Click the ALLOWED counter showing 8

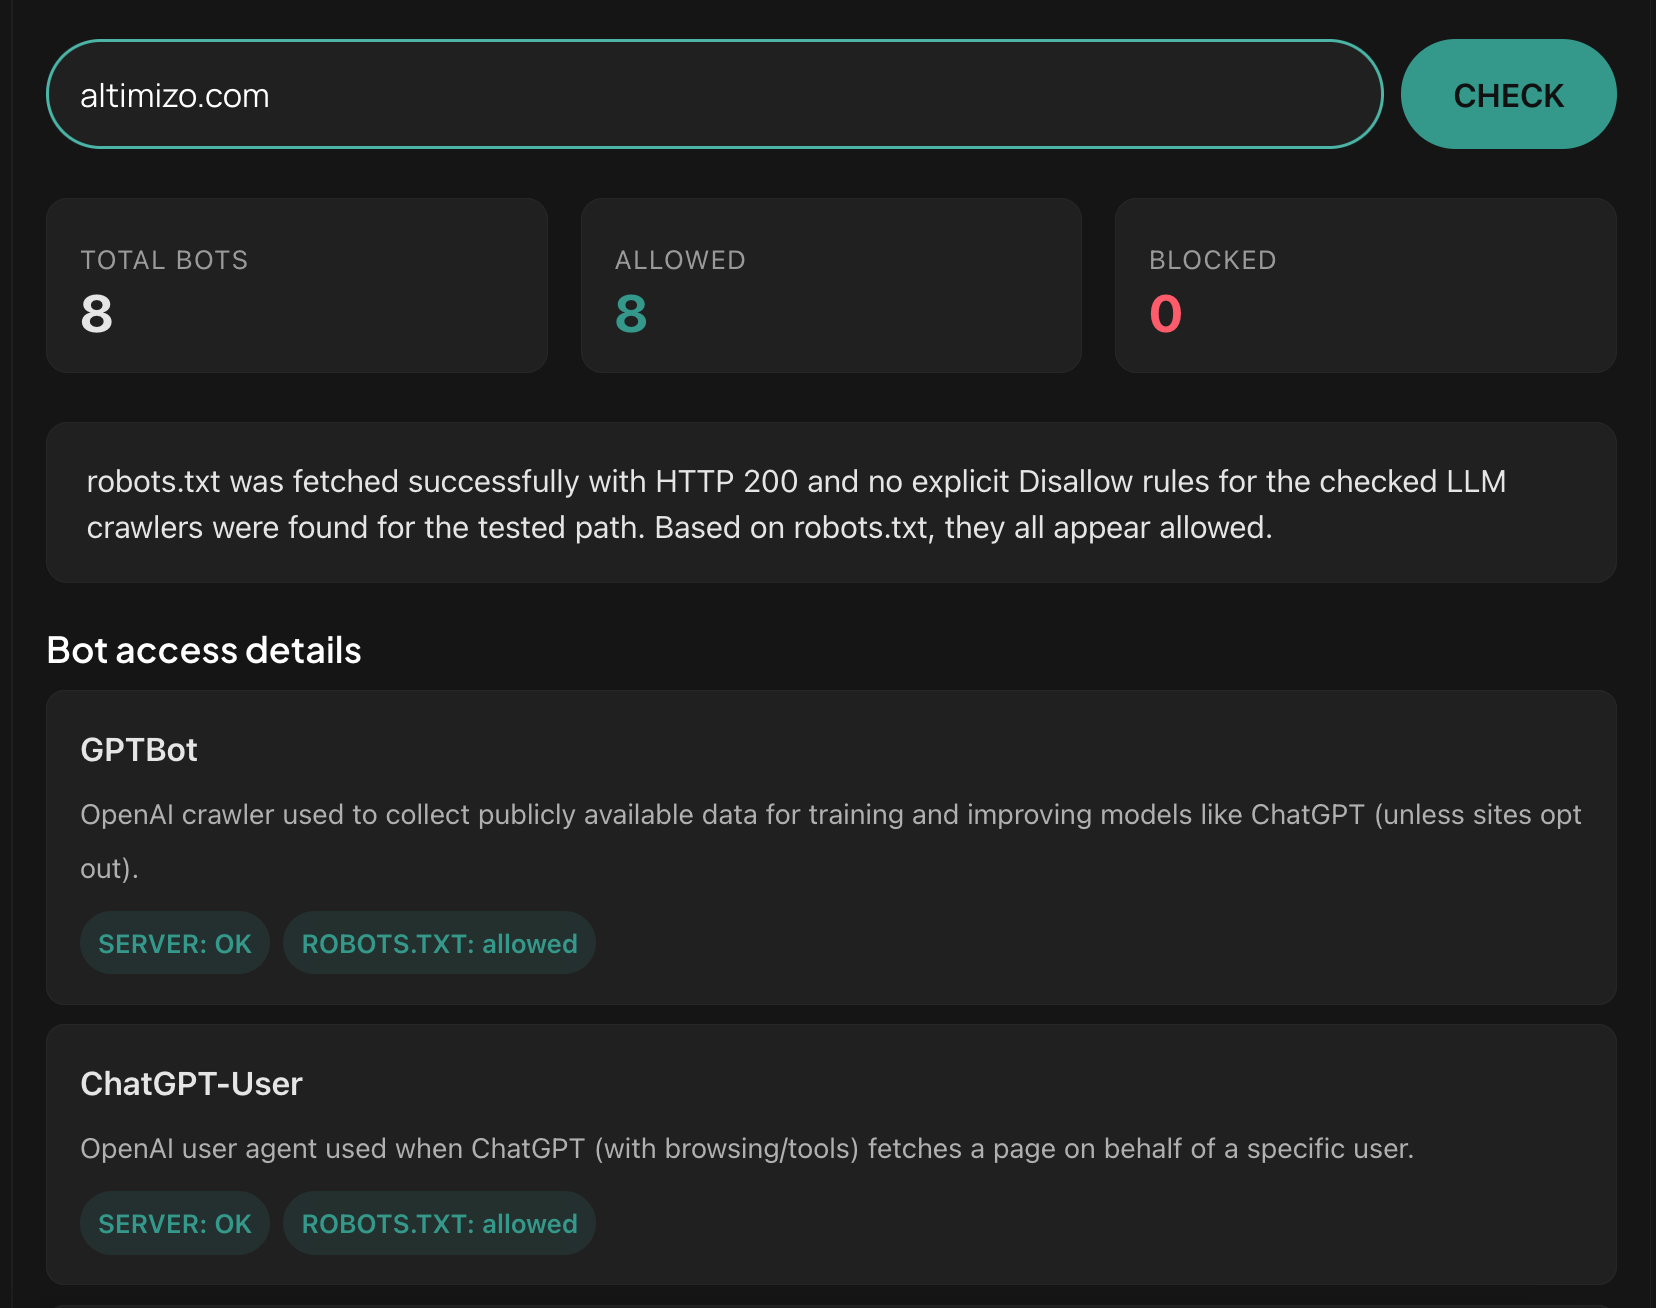tap(630, 315)
